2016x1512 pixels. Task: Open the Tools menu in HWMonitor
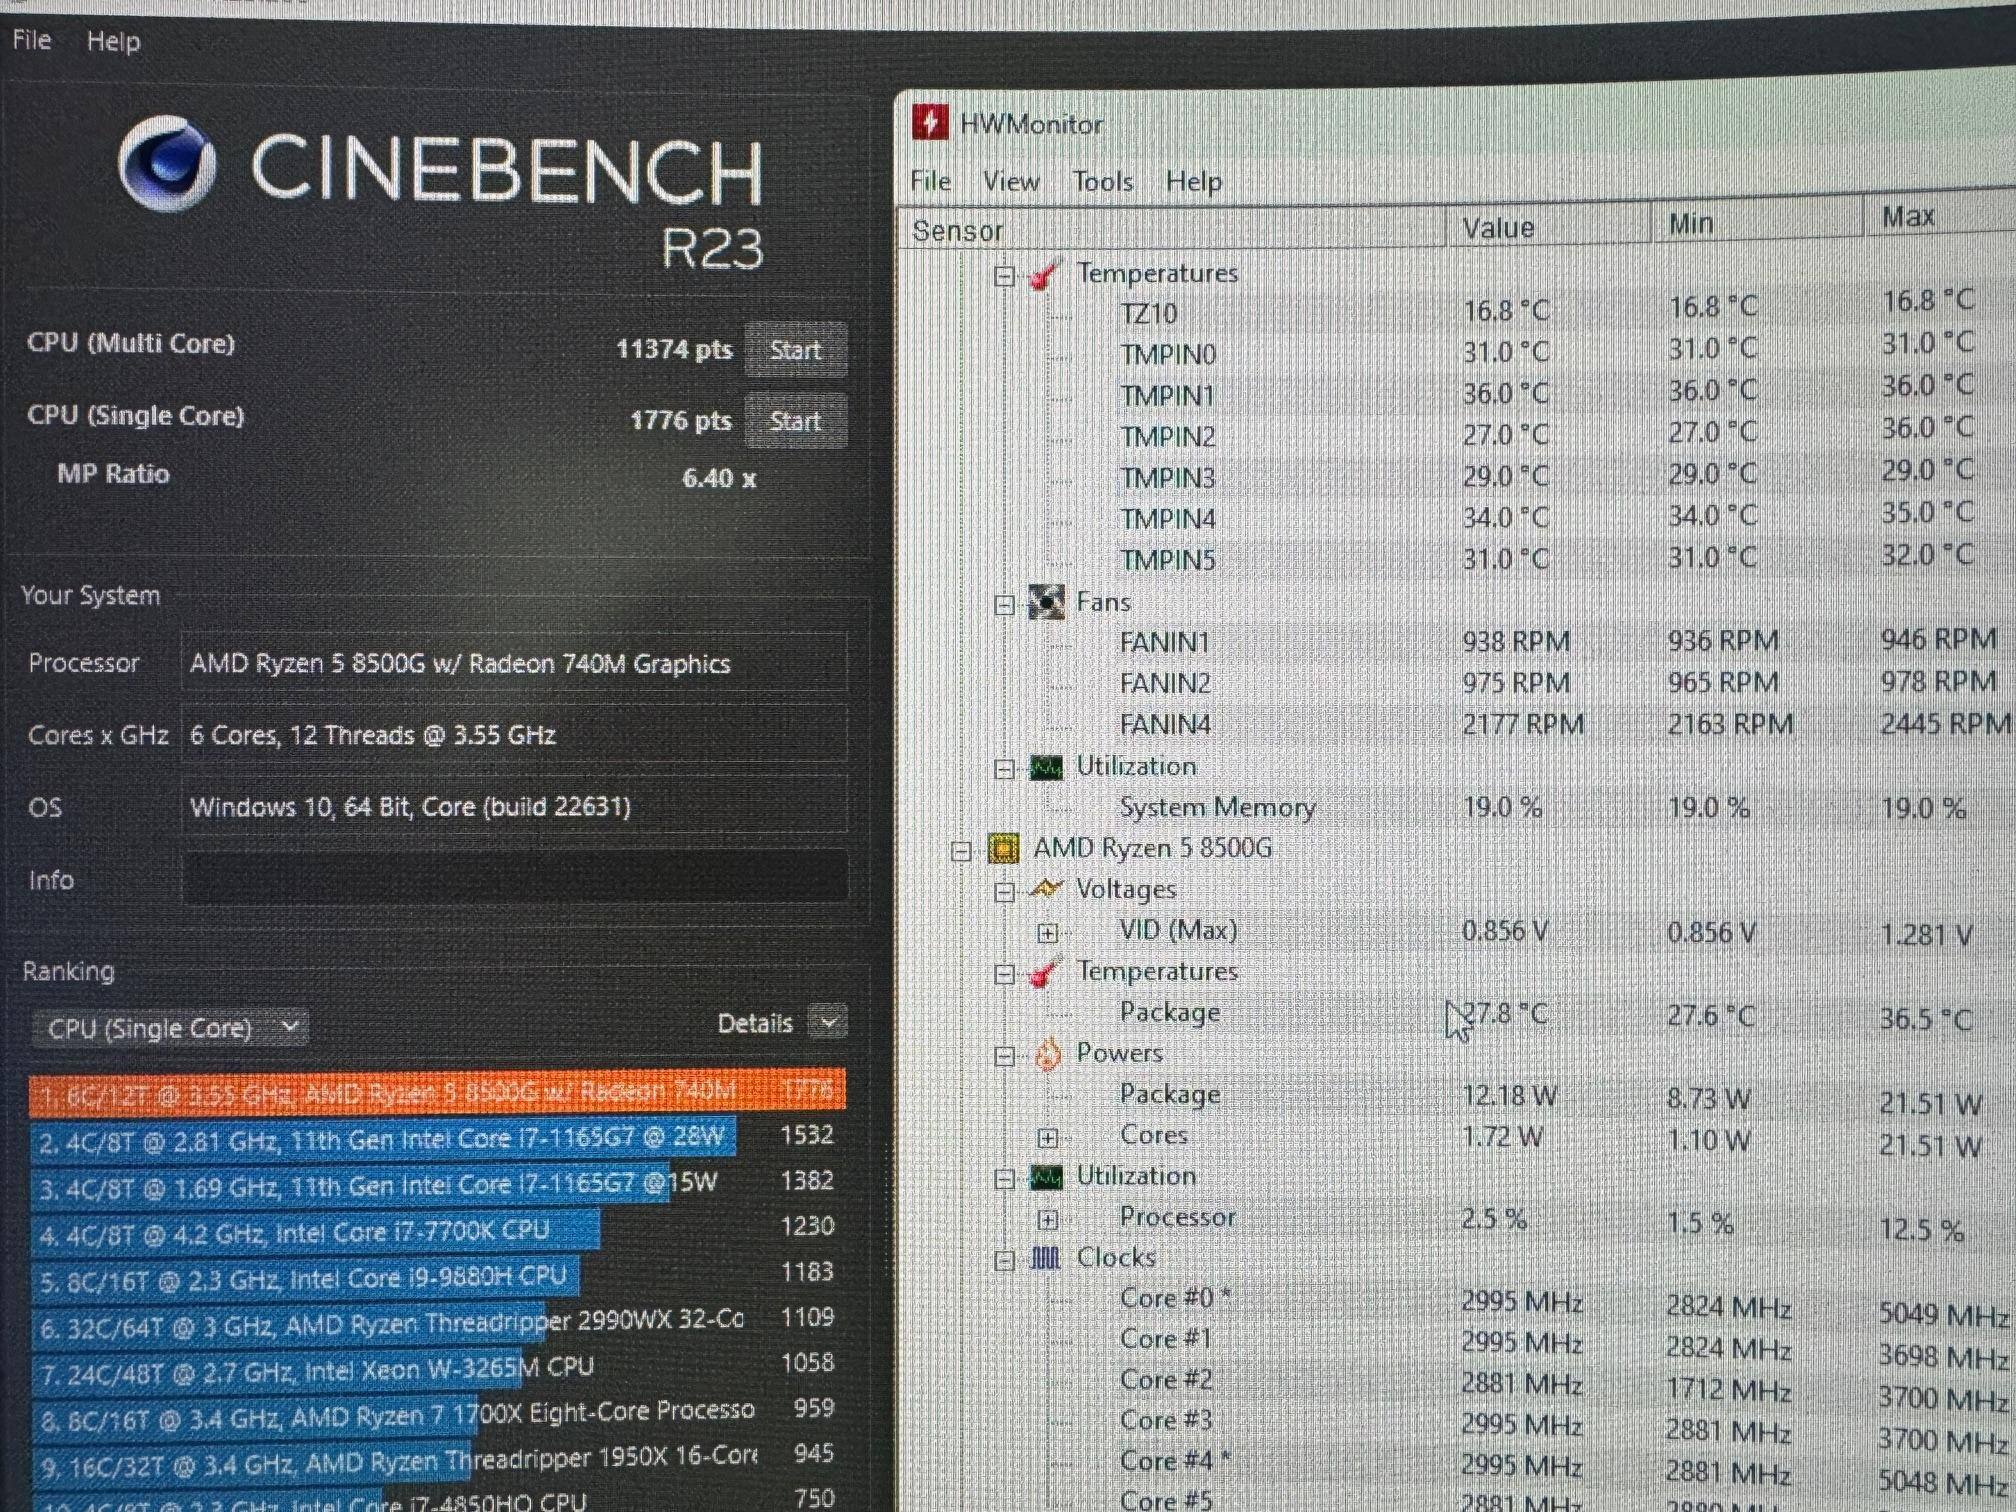tap(1102, 181)
